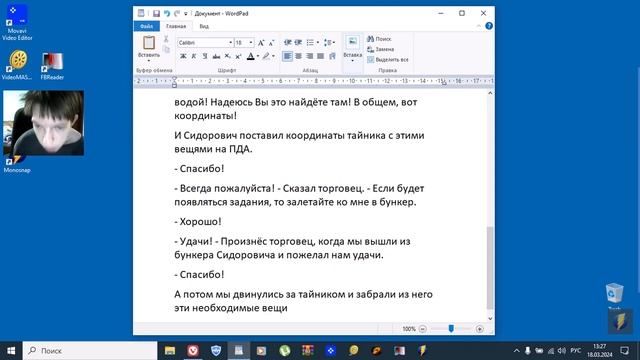This screenshot has width=640, height=360.
Task: Open Vivaldi browser from the taskbar
Action: pos(193,351)
